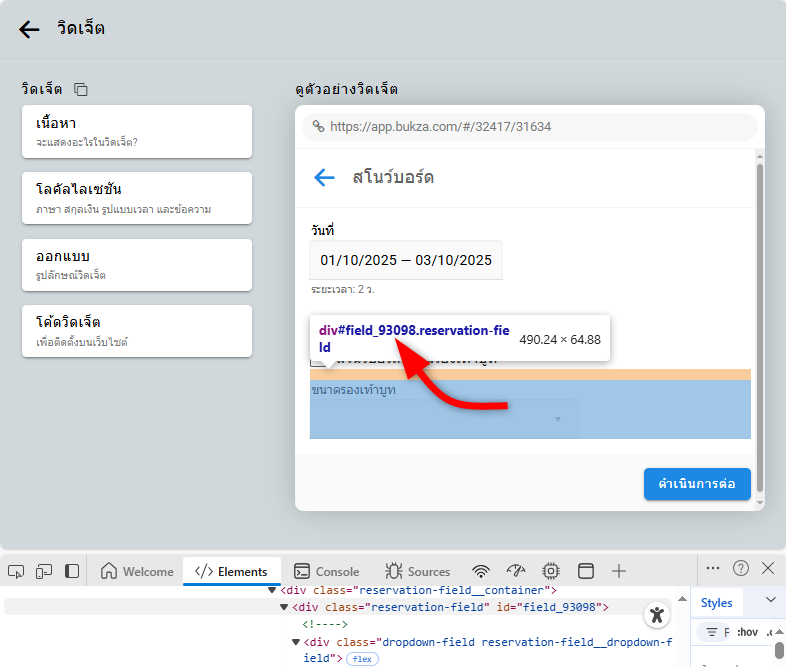Click the DevTools sidebar dock icon
The width and height of the screenshot is (786, 667).
[72, 571]
